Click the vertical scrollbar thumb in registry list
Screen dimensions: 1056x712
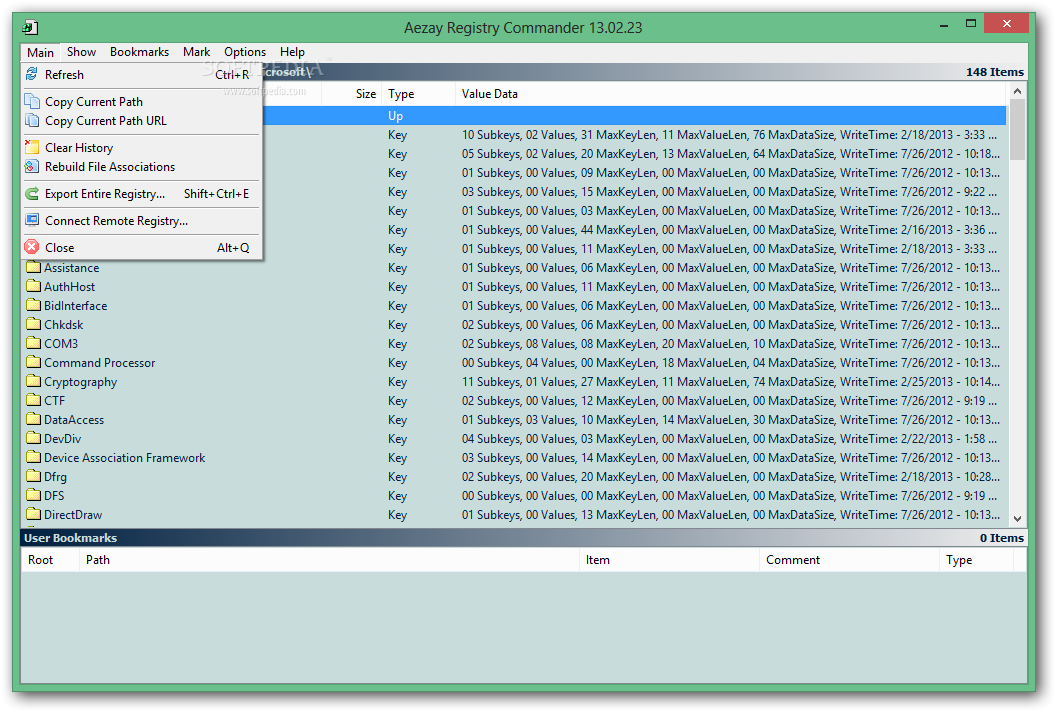click(x=1017, y=129)
